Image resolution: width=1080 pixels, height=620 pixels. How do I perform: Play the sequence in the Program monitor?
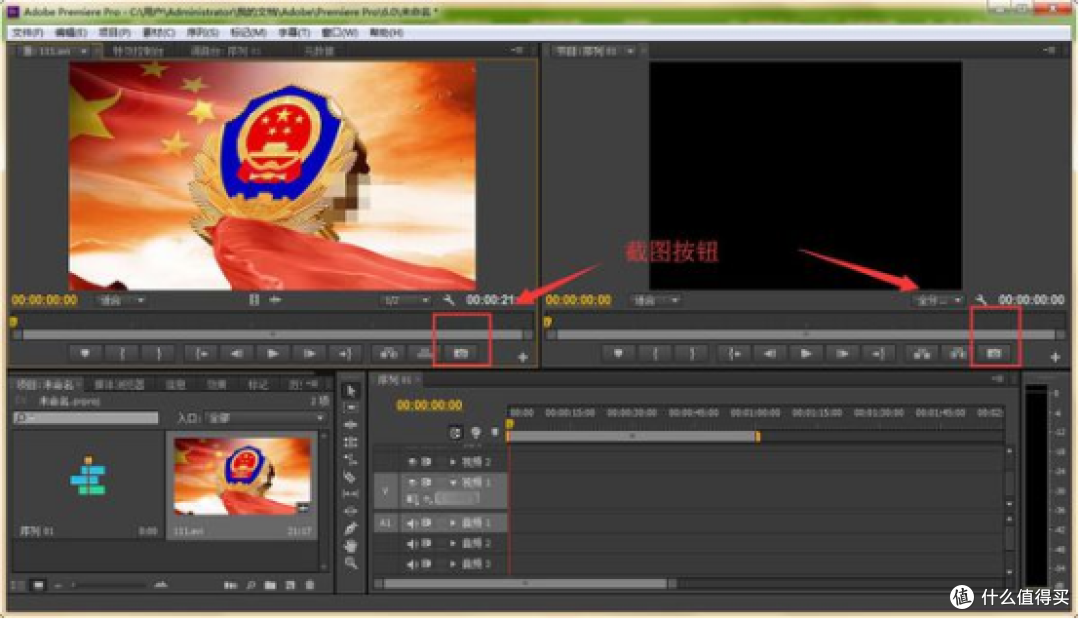pyautogui.click(x=806, y=353)
